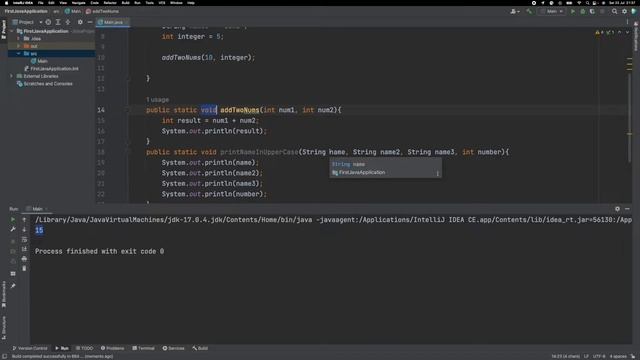
Task: Open the Navigate menu
Action: pyautogui.click(x=78, y=3)
